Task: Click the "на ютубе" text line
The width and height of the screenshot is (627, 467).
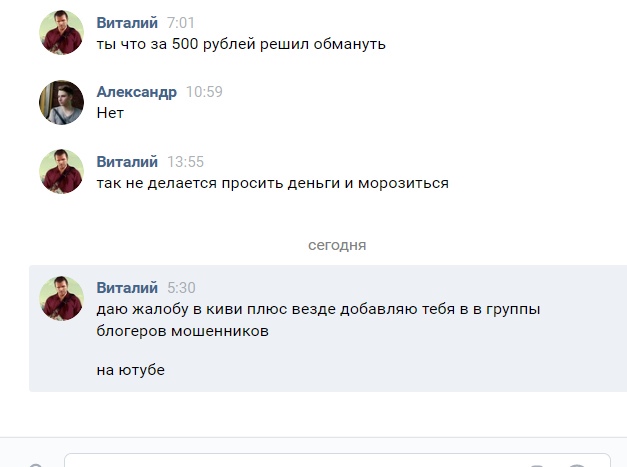Action: coord(130,370)
